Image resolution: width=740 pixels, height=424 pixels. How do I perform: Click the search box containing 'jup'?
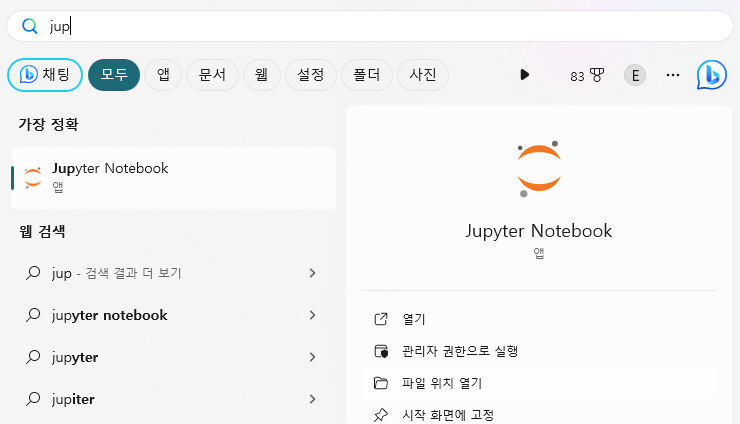[x=380, y=27]
